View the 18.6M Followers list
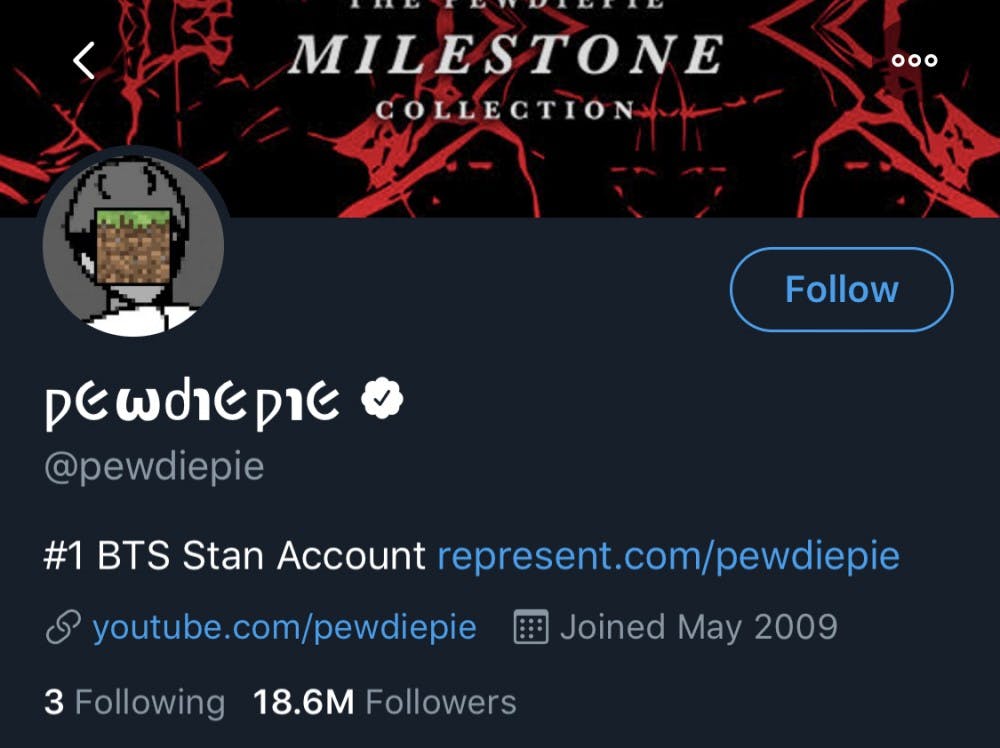Viewport: 1000px width, 748px height. pos(385,702)
